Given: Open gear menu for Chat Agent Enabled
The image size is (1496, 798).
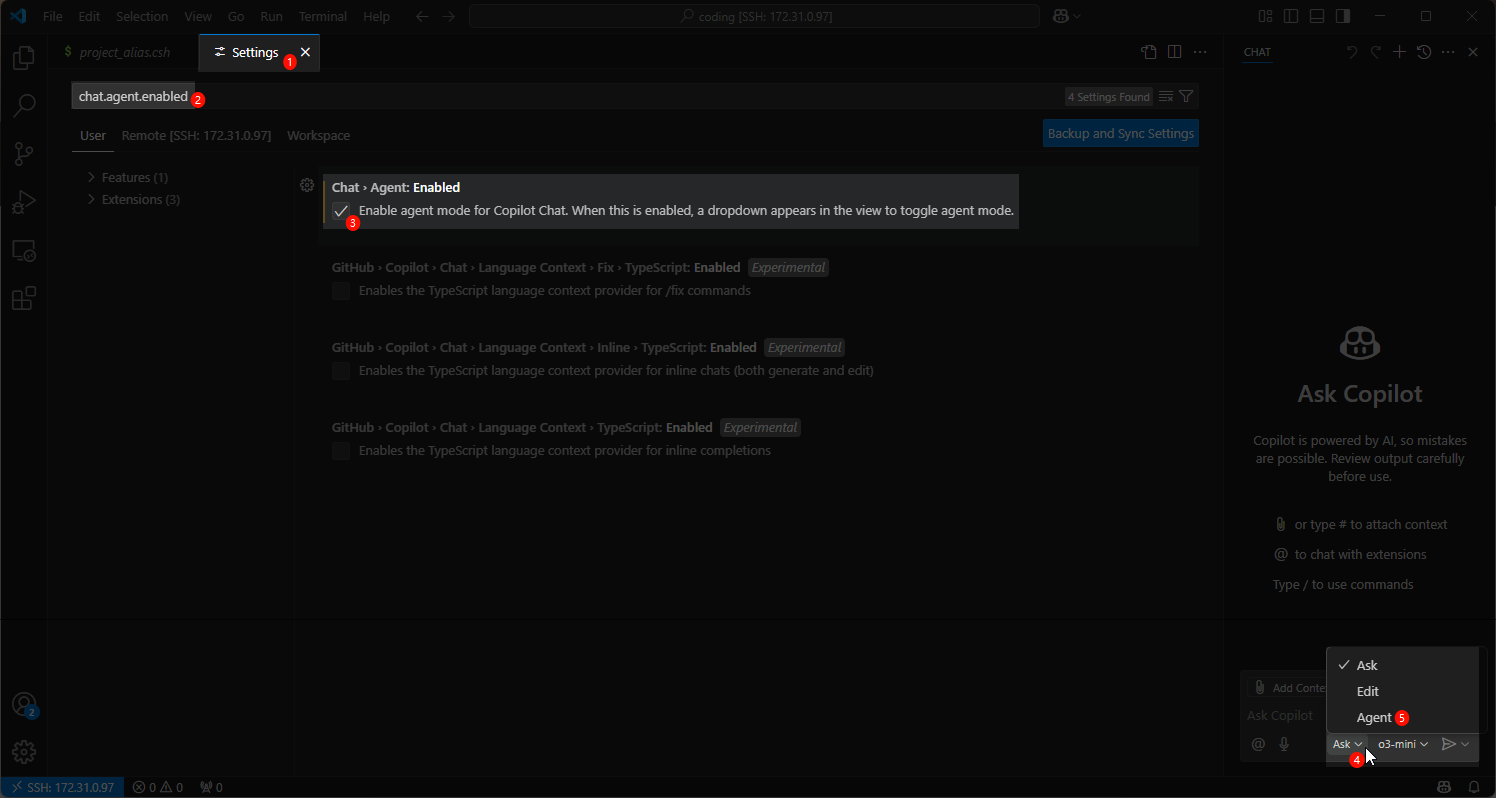Looking at the screenshot, I should pos(307,185).
